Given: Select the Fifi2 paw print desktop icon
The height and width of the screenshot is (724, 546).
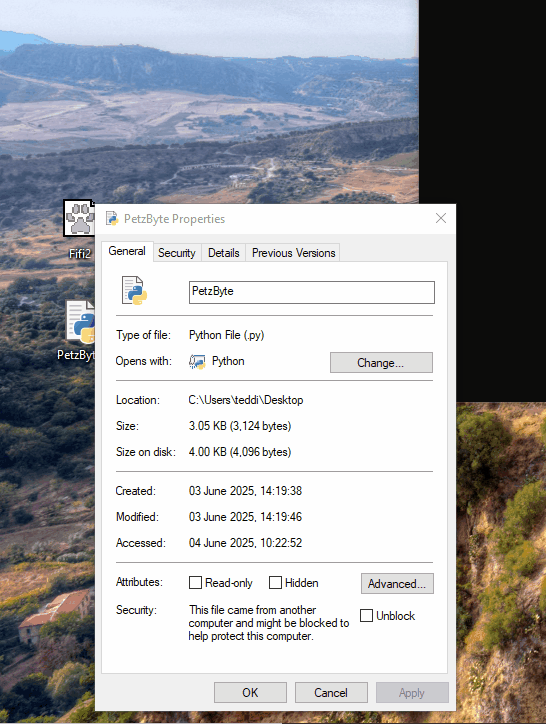Looking at the screenshot, I should point(79,218).
